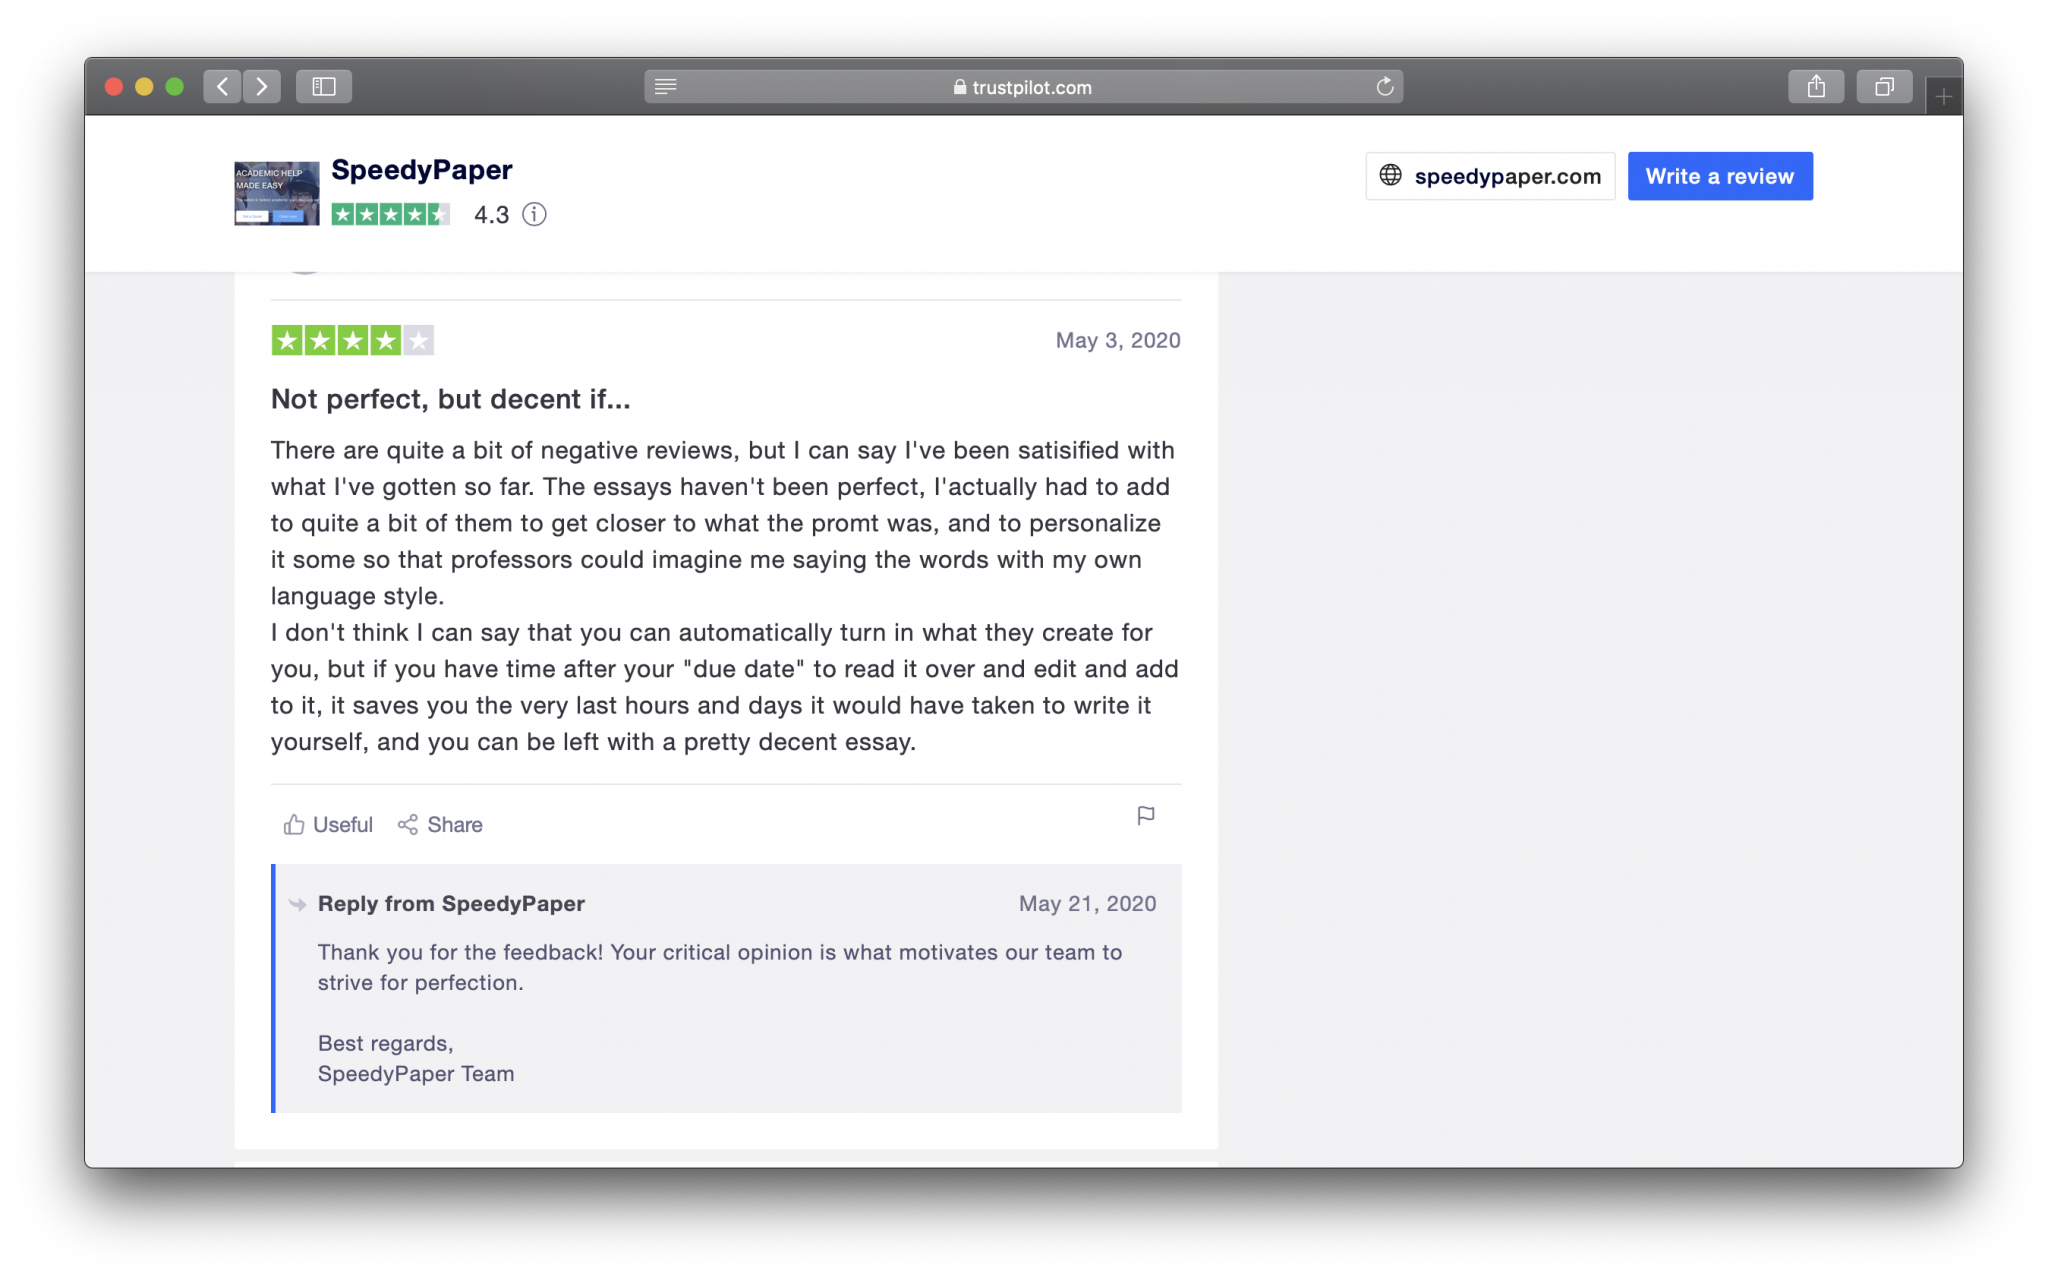
Task: Open a new tab with plus button
Action: point(1943,97)
